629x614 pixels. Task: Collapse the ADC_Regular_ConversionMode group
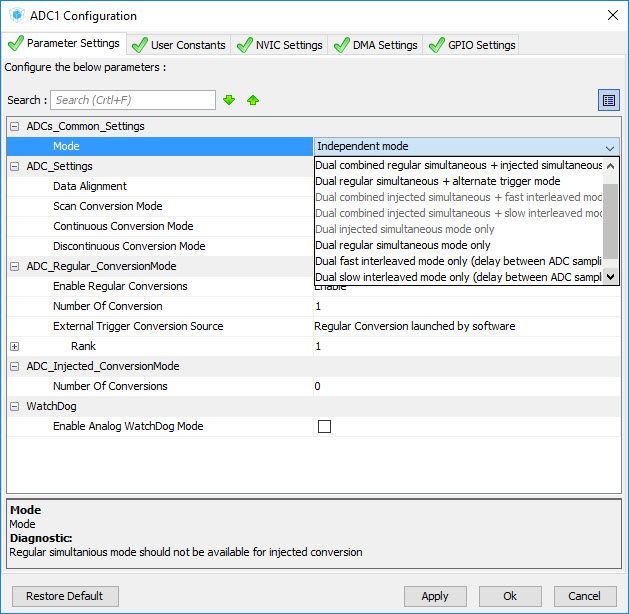coord(14,266)
